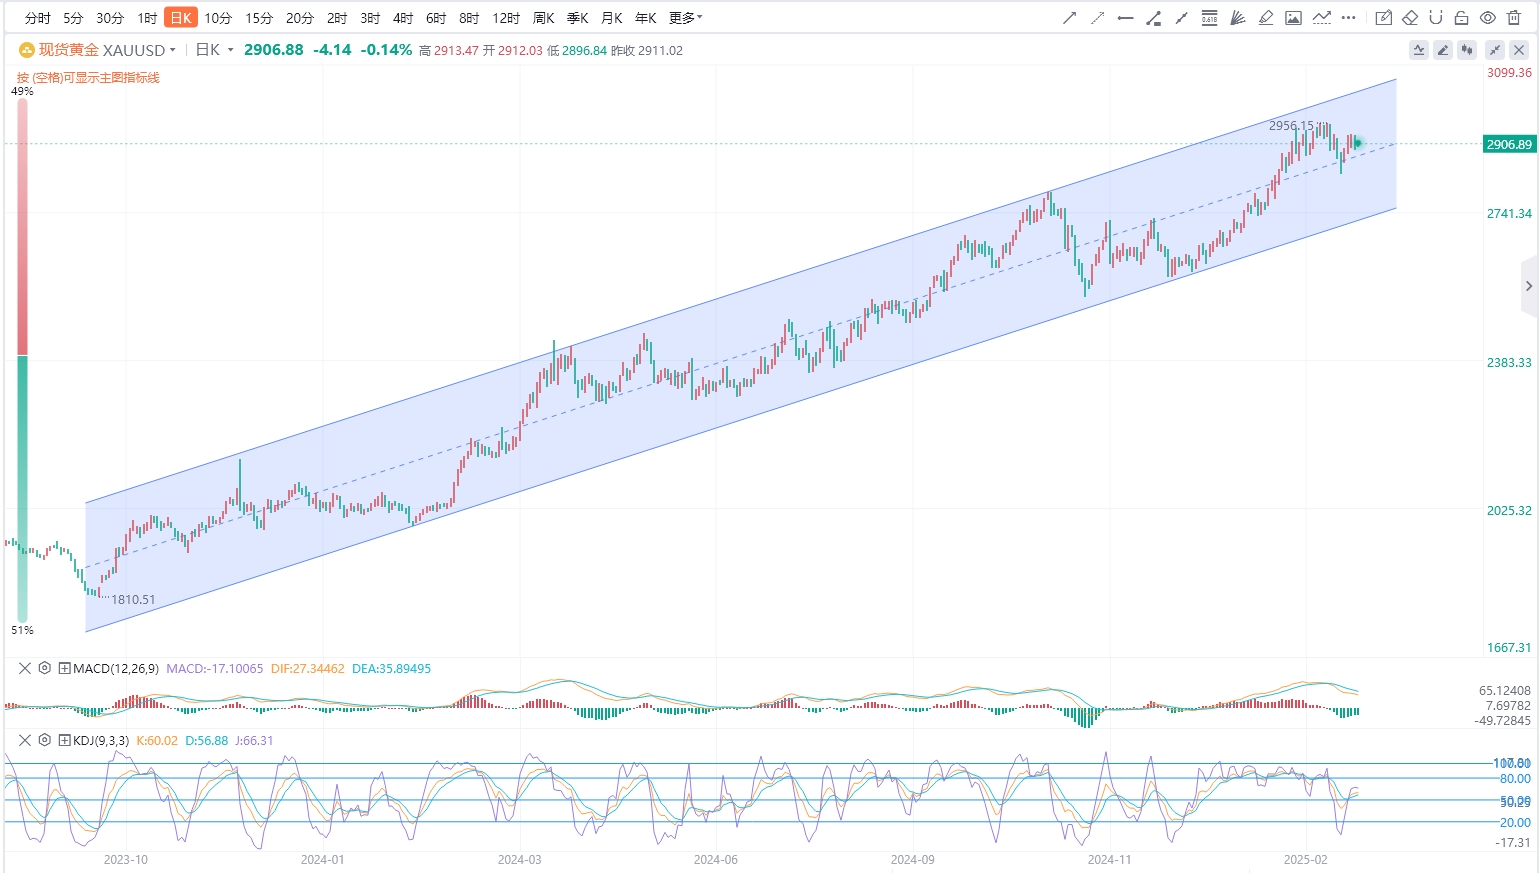
Task: Choose the highlighter pen drawing tool
Action: click(x=1265, y=18)
